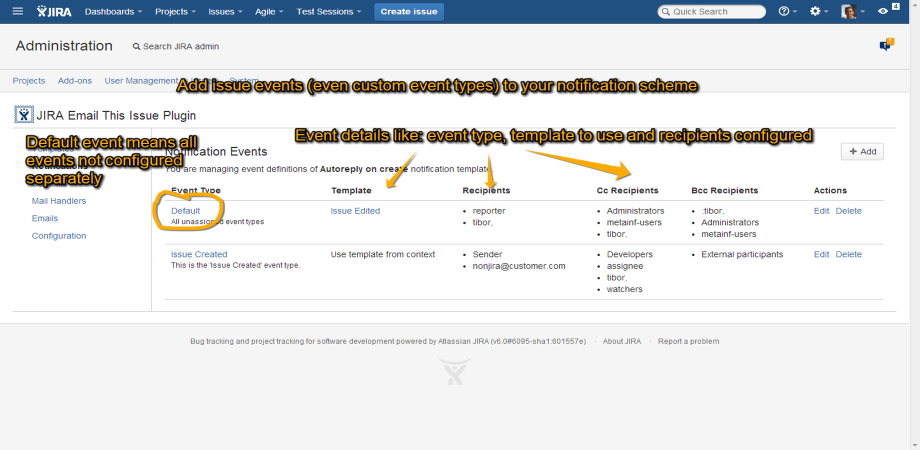Click the Create issue button
The width and height of the screenshot is (920, 450).
click(409, 12)
